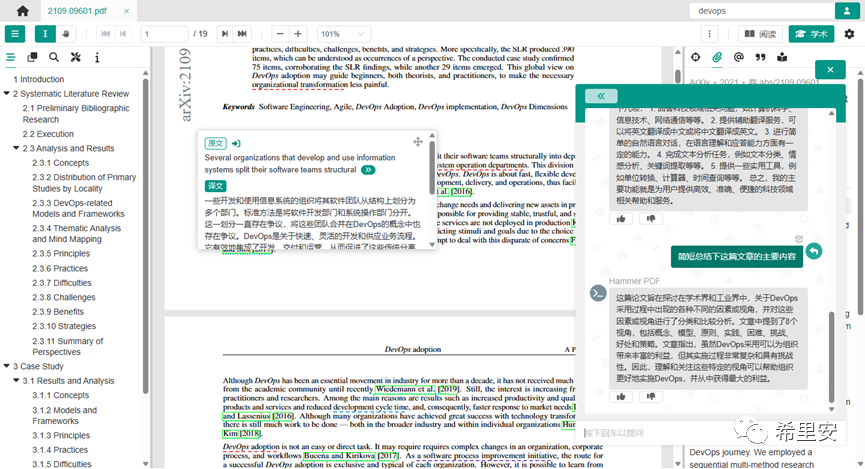
Task: Click the outline panel vertical scrollbar
Action: pyautogui.click(x=146, y=237)
